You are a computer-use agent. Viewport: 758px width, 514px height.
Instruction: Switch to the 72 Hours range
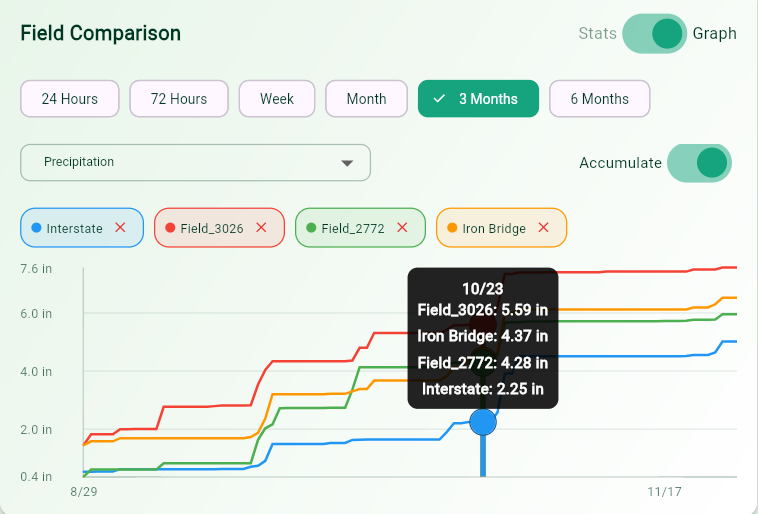[179, 99]
